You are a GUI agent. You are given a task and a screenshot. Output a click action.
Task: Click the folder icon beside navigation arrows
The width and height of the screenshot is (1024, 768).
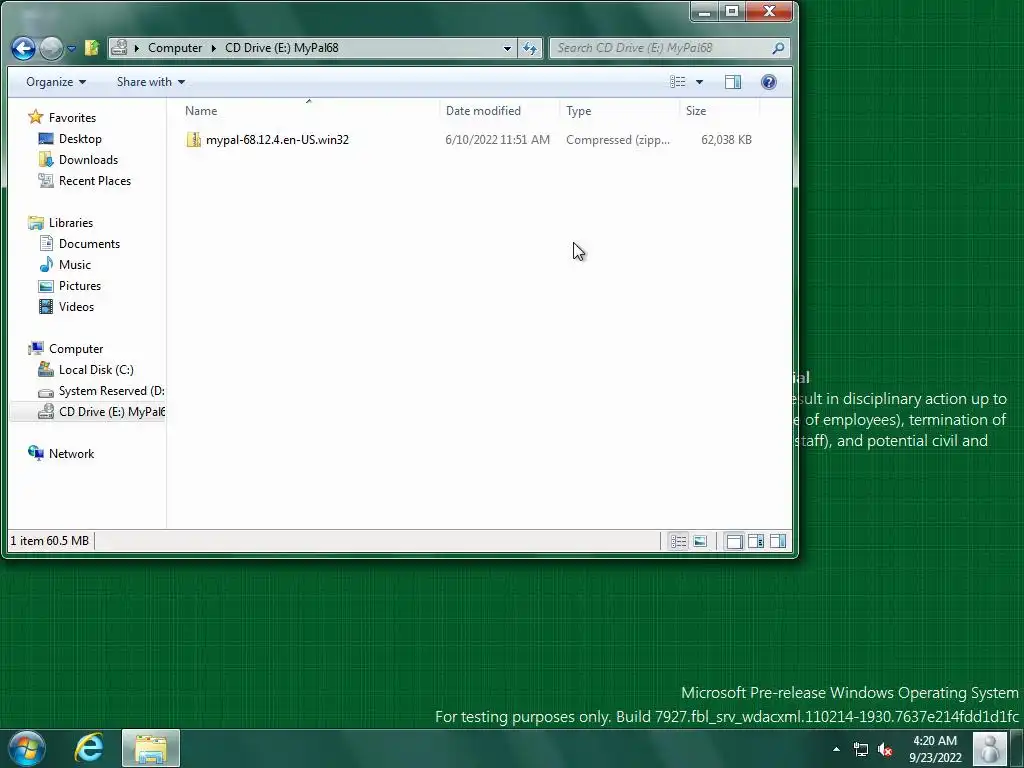91,48
